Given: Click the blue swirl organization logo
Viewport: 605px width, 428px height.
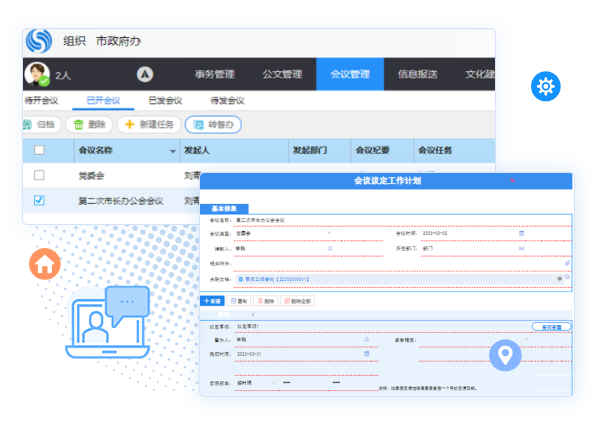Looking at the screenshot, I should coord(39,41).
